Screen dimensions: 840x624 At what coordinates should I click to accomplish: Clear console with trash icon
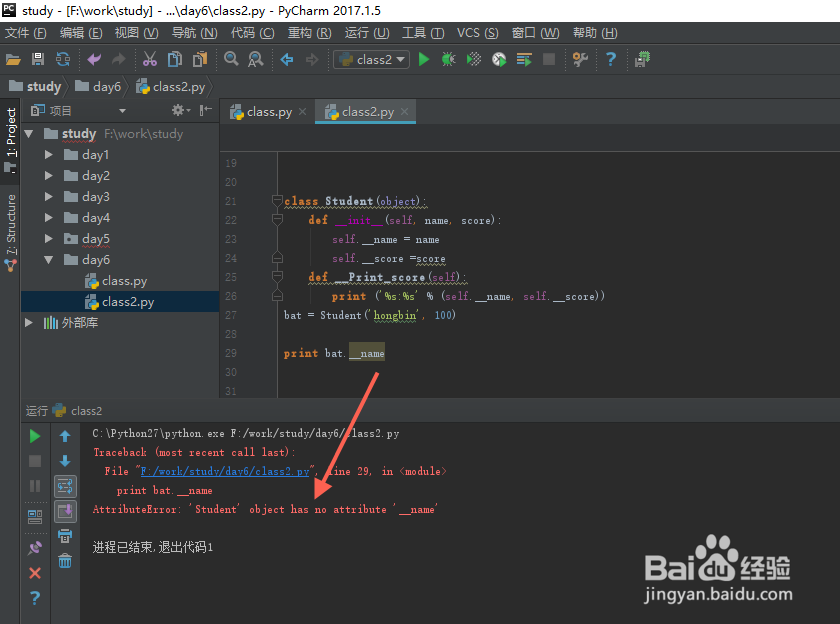[65, 561]
